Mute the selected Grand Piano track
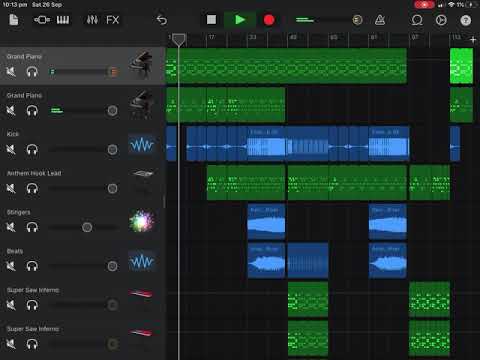The height and width of the screenshot is (360, 480). coord(11,72)
